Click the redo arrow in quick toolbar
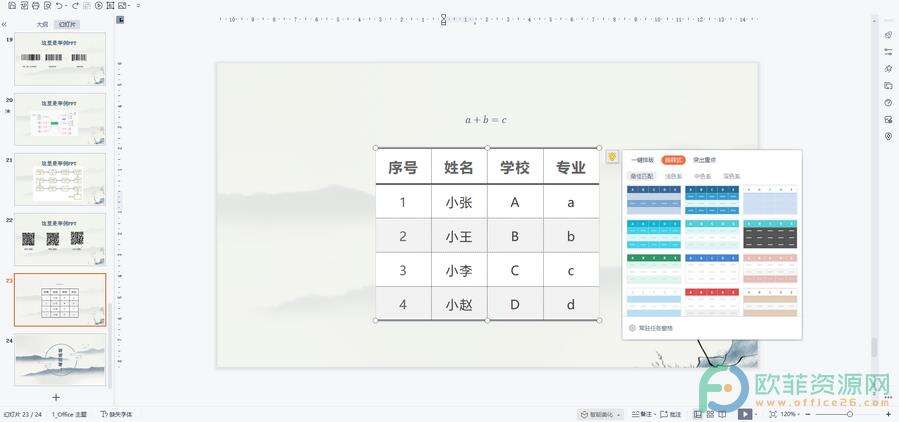 (75, 5)
